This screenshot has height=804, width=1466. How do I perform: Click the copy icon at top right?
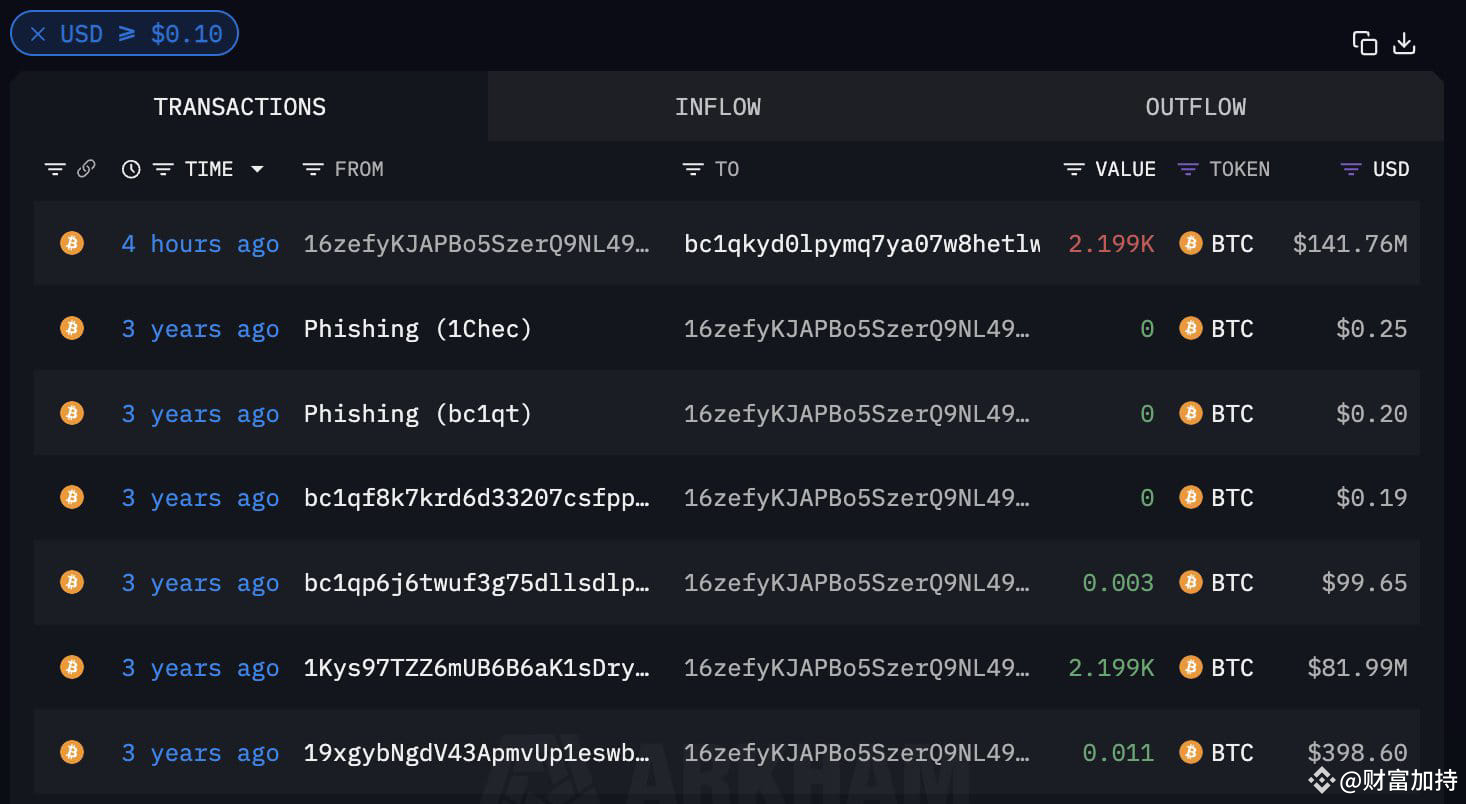click(x=1364, y=43)
